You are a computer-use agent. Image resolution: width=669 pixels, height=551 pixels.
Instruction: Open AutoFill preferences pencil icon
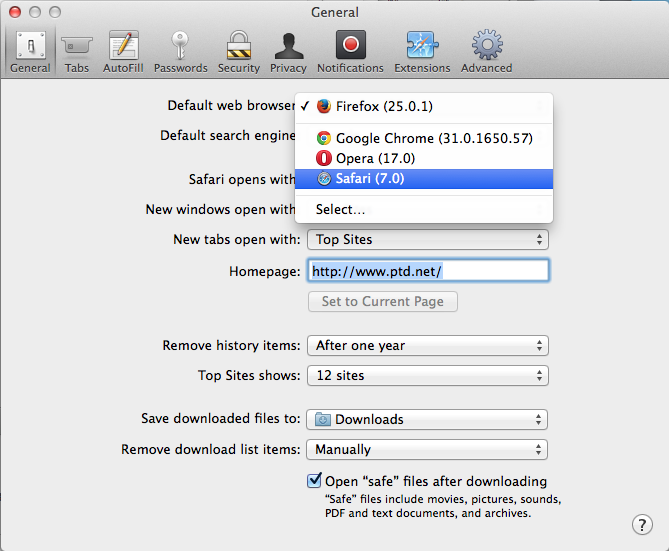[x=123, y=45]
